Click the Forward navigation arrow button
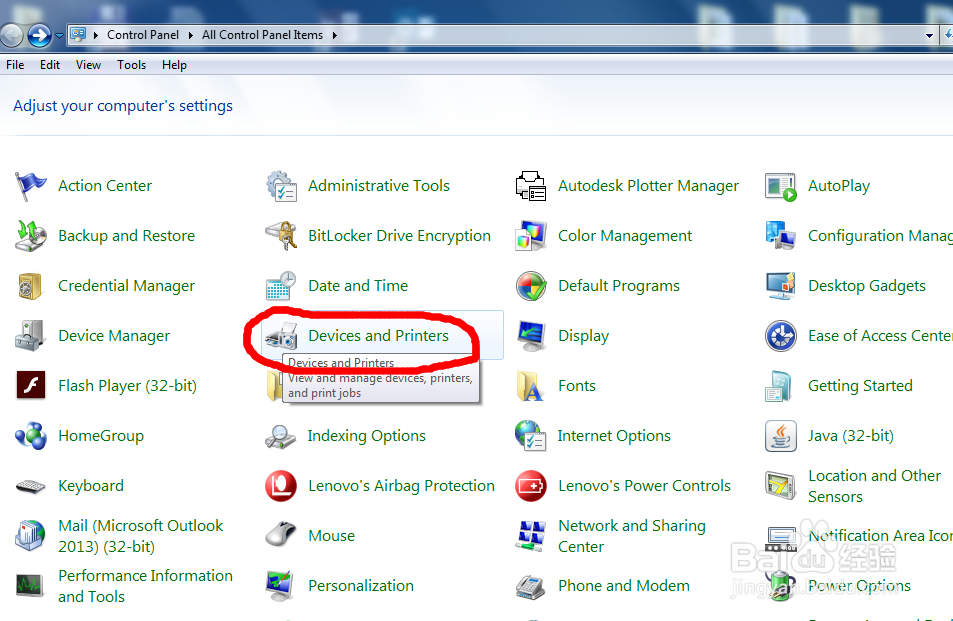This screenshot has width=953, height=621. tap(40, 35)
